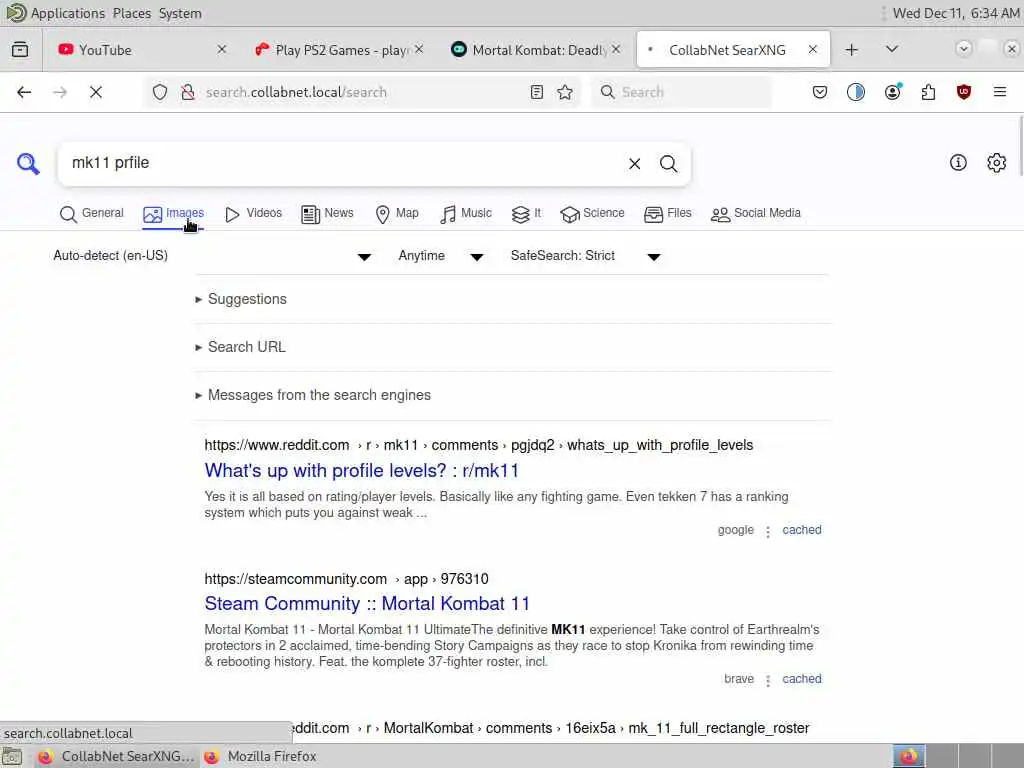Select the Social Media search category
Screen dimensions: 1024x768
756,214
